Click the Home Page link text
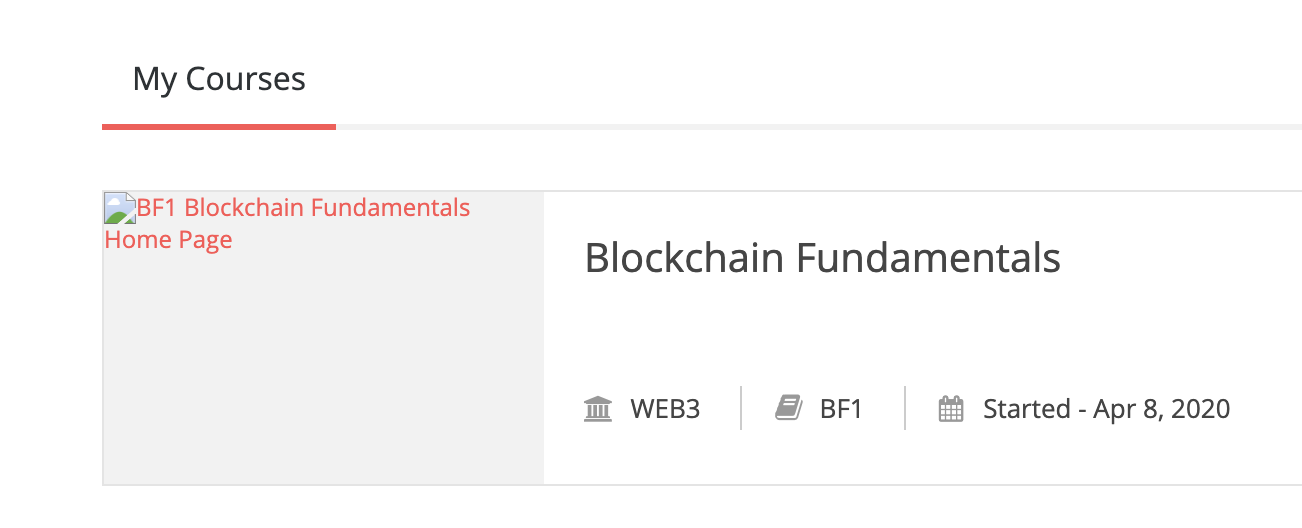 [168, 240]
